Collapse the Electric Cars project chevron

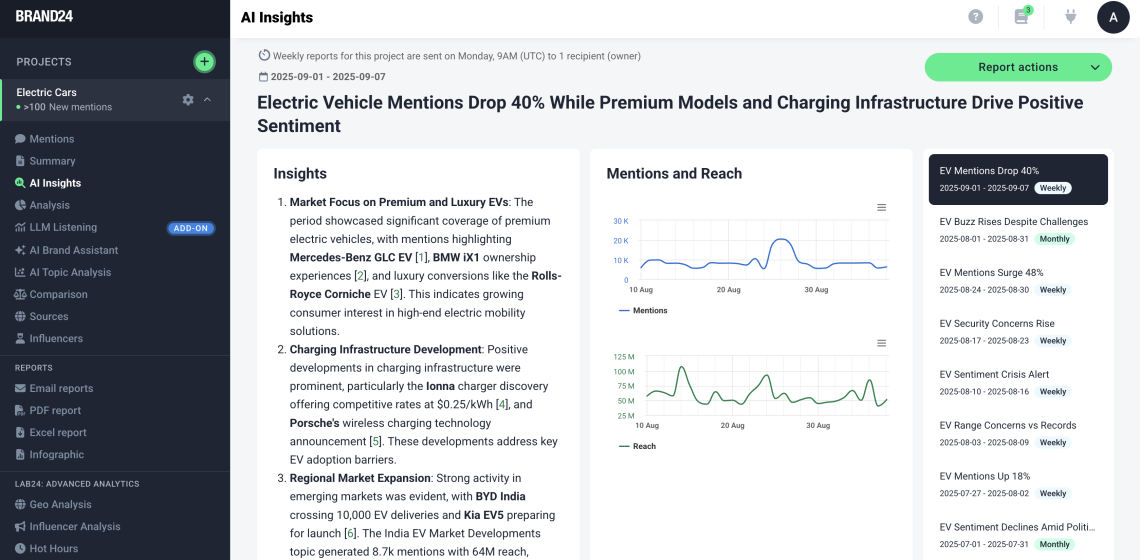(207, 100)
